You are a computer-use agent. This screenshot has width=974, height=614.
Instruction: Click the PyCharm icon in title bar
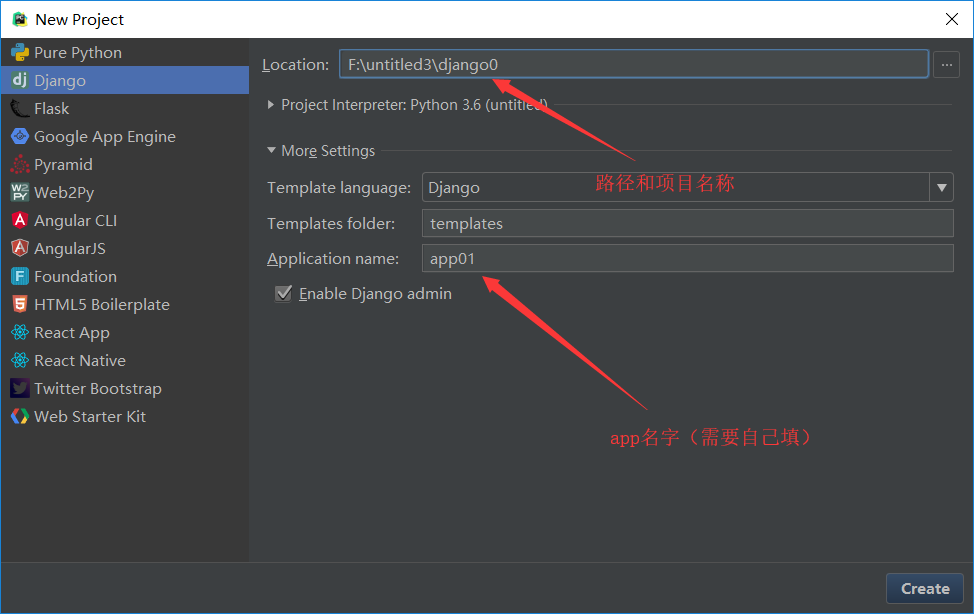pyautogui.click(x=20, y=19)
